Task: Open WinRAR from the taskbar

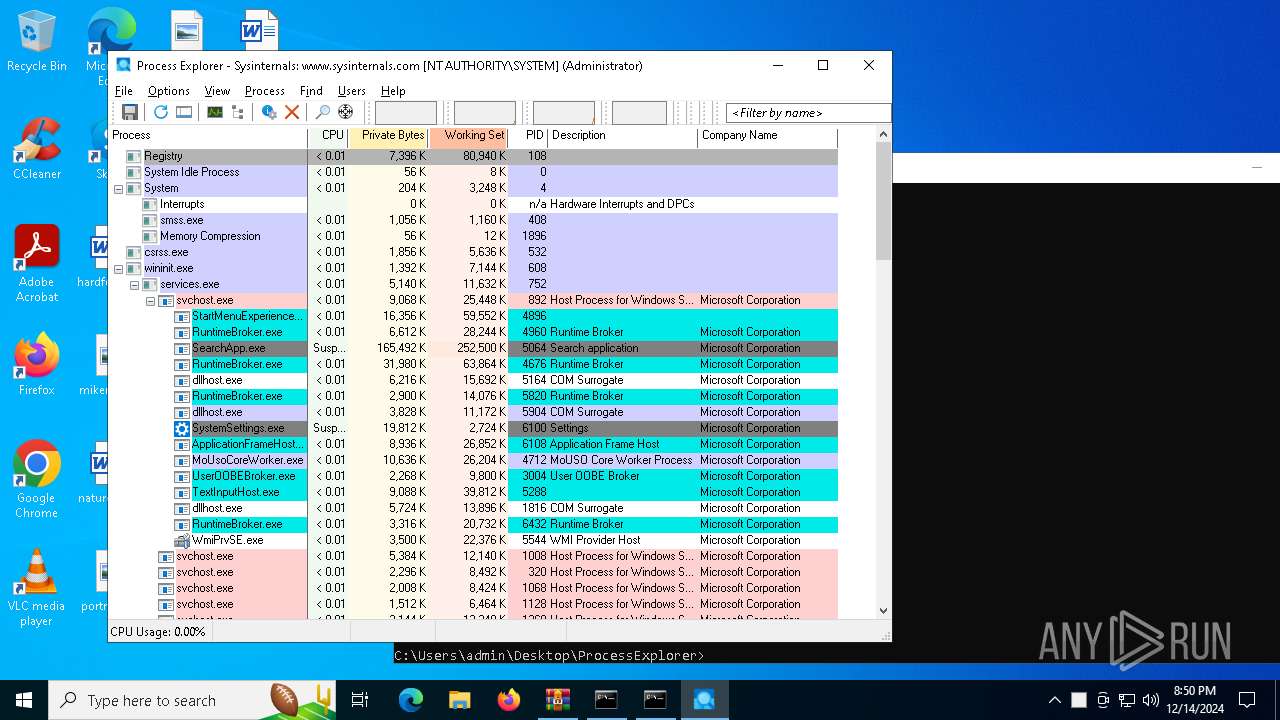Action: (x=557, y=700)
